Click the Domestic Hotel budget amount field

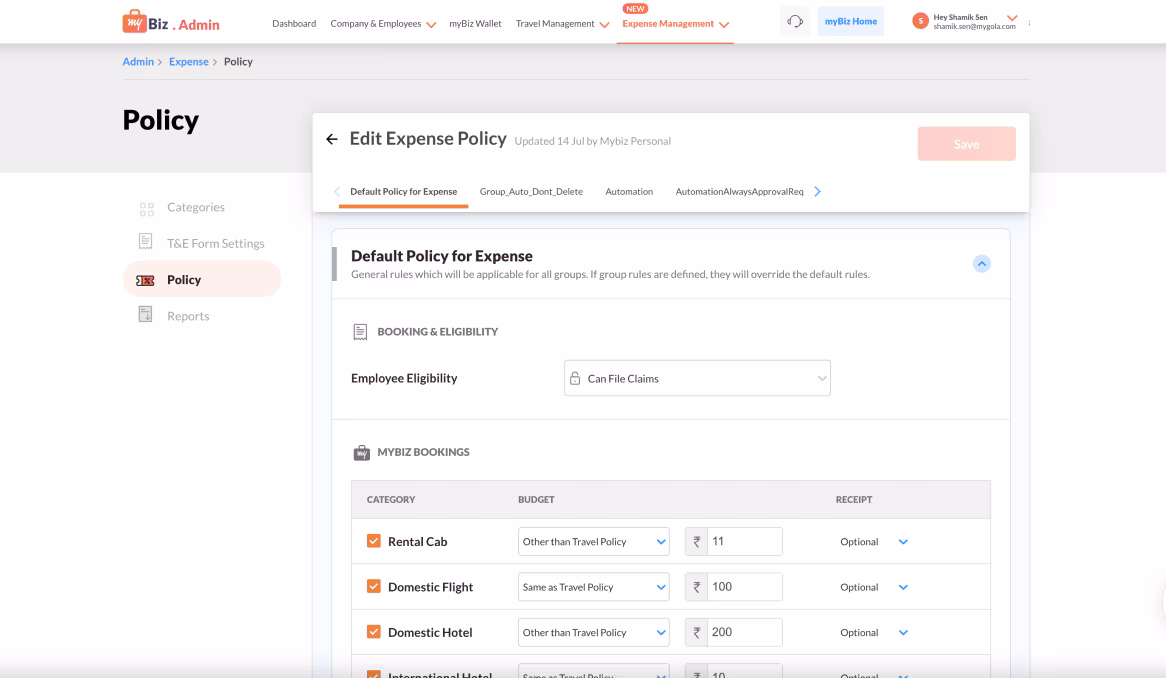[x=744, y=632]
